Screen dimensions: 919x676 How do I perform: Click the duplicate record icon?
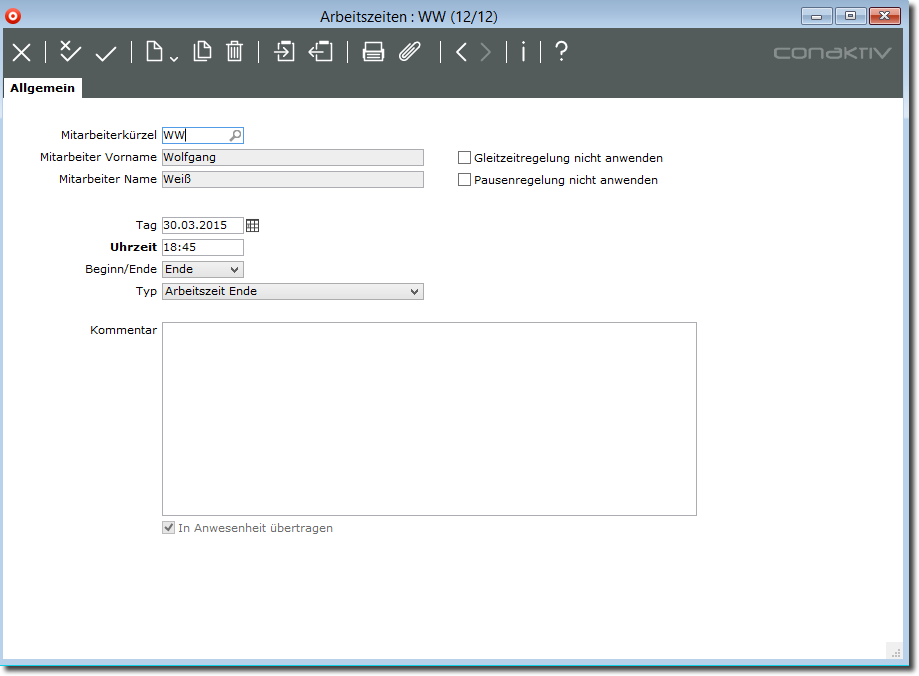pos(202,52)
